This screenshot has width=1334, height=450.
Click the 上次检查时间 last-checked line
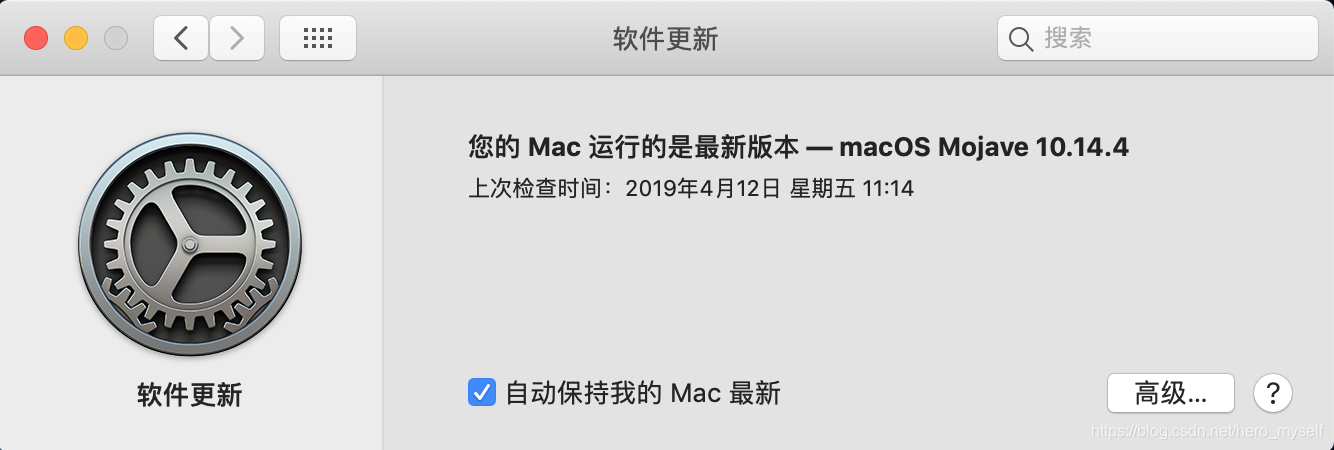(691, 188)
